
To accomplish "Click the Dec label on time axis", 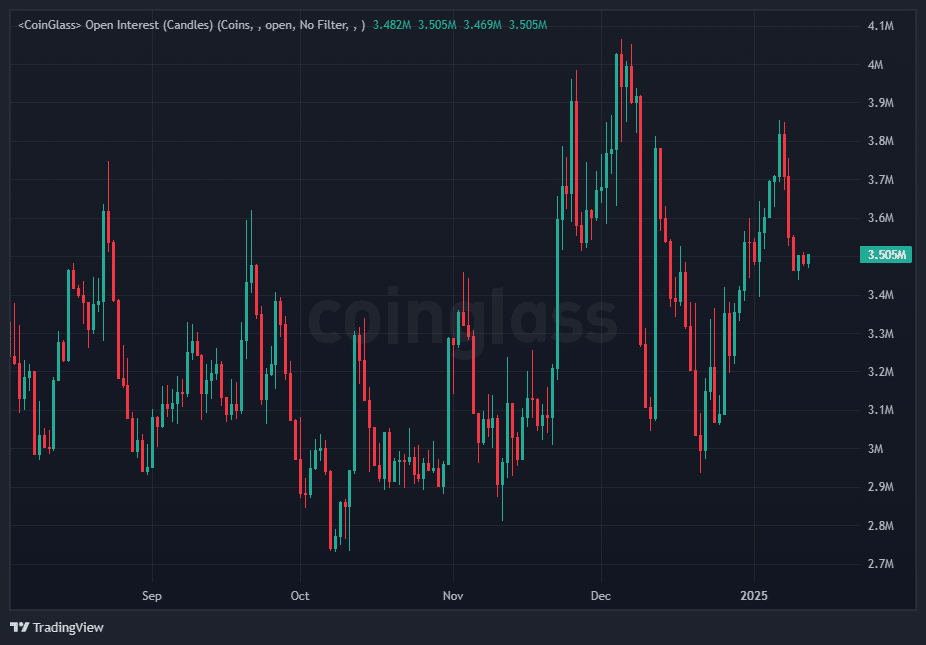I will pos(600,596).
